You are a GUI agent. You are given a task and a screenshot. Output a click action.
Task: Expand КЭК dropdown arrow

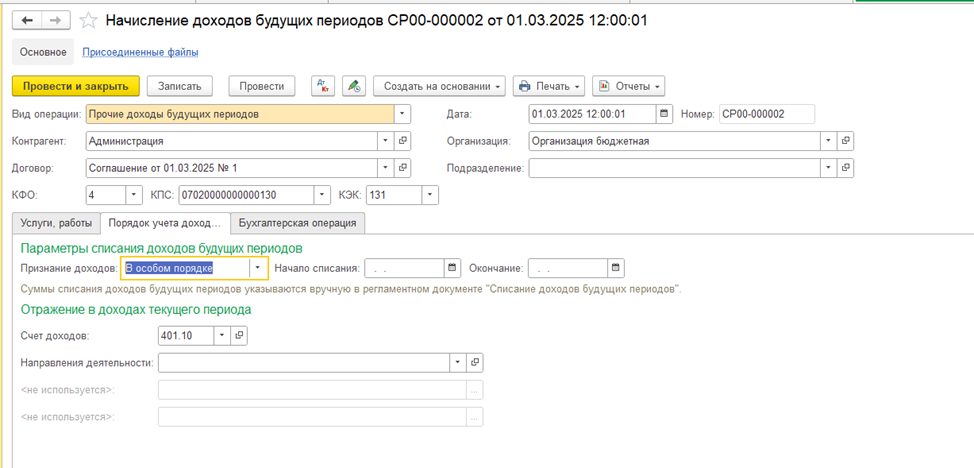click(x=430, y=195)
